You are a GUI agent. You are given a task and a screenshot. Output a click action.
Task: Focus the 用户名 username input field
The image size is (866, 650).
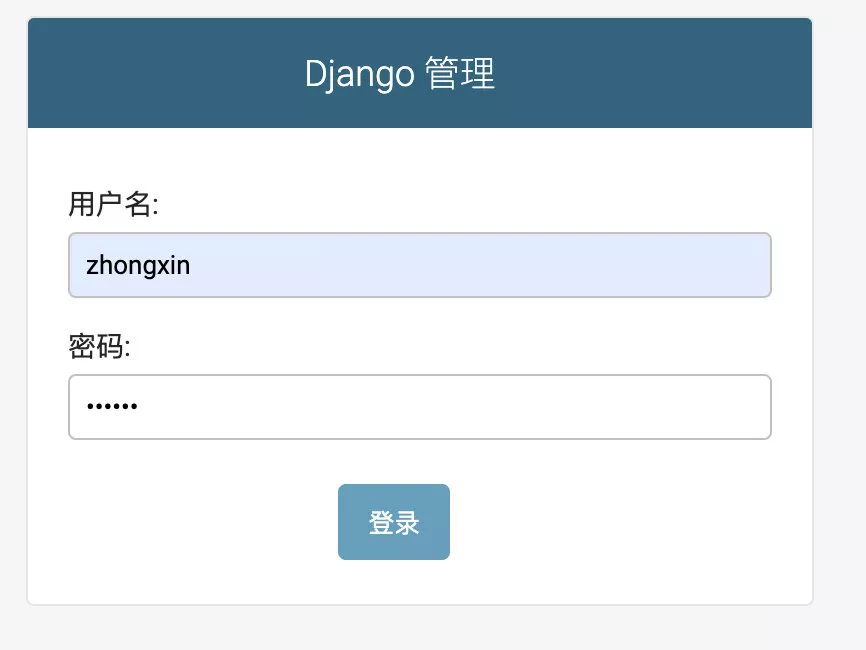419,265
